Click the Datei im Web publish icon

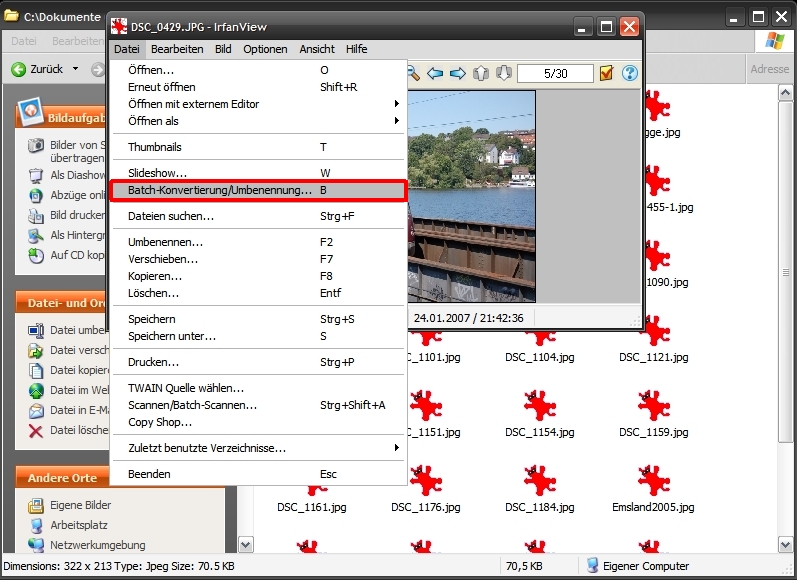pos(36,391)
